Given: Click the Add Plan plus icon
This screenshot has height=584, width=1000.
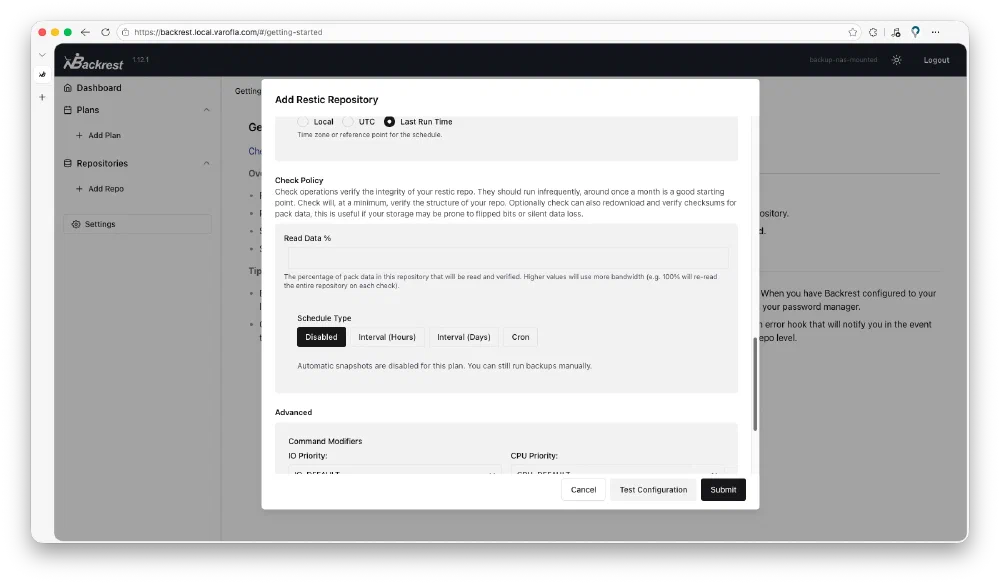Looking at the screenshot, I should (79, 135).
